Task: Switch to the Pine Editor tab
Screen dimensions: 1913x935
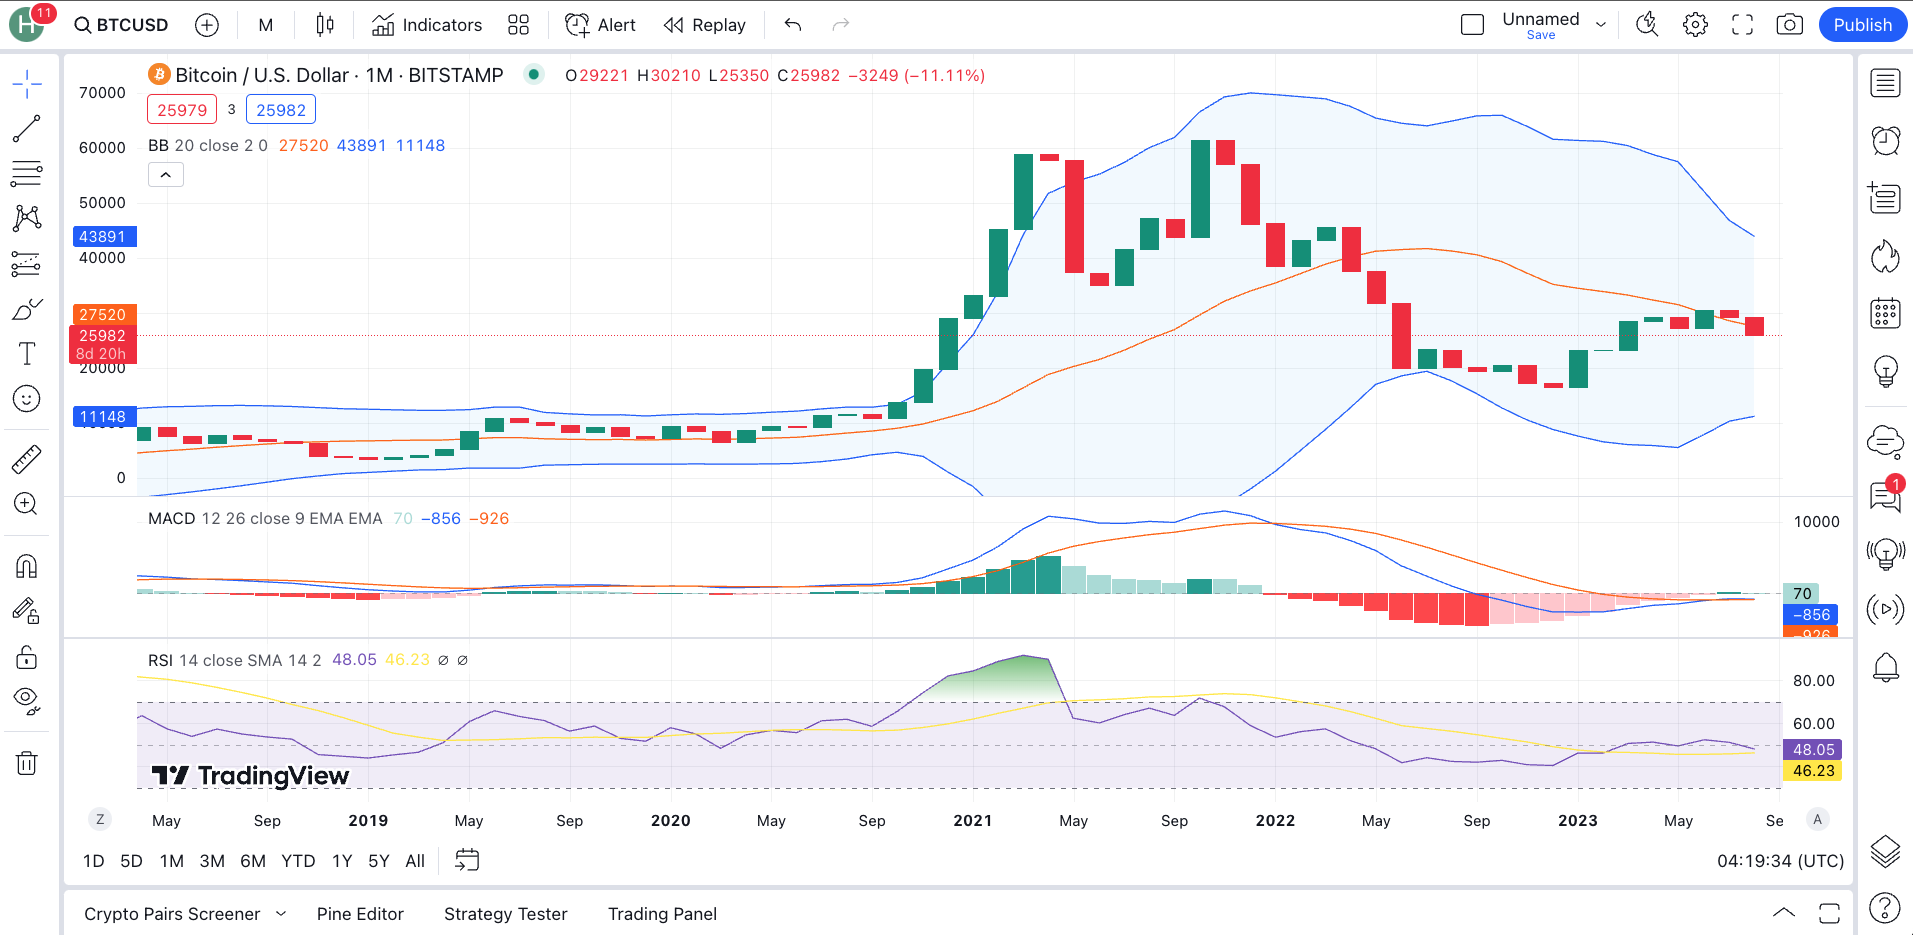Action: click(359, 913)
